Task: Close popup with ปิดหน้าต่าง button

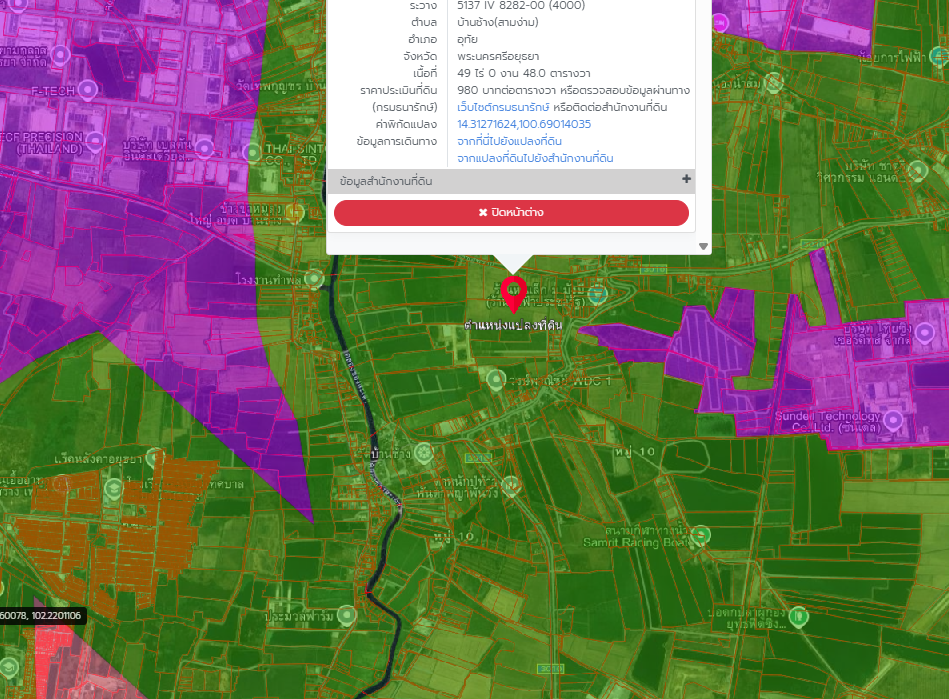Action: 511,212
